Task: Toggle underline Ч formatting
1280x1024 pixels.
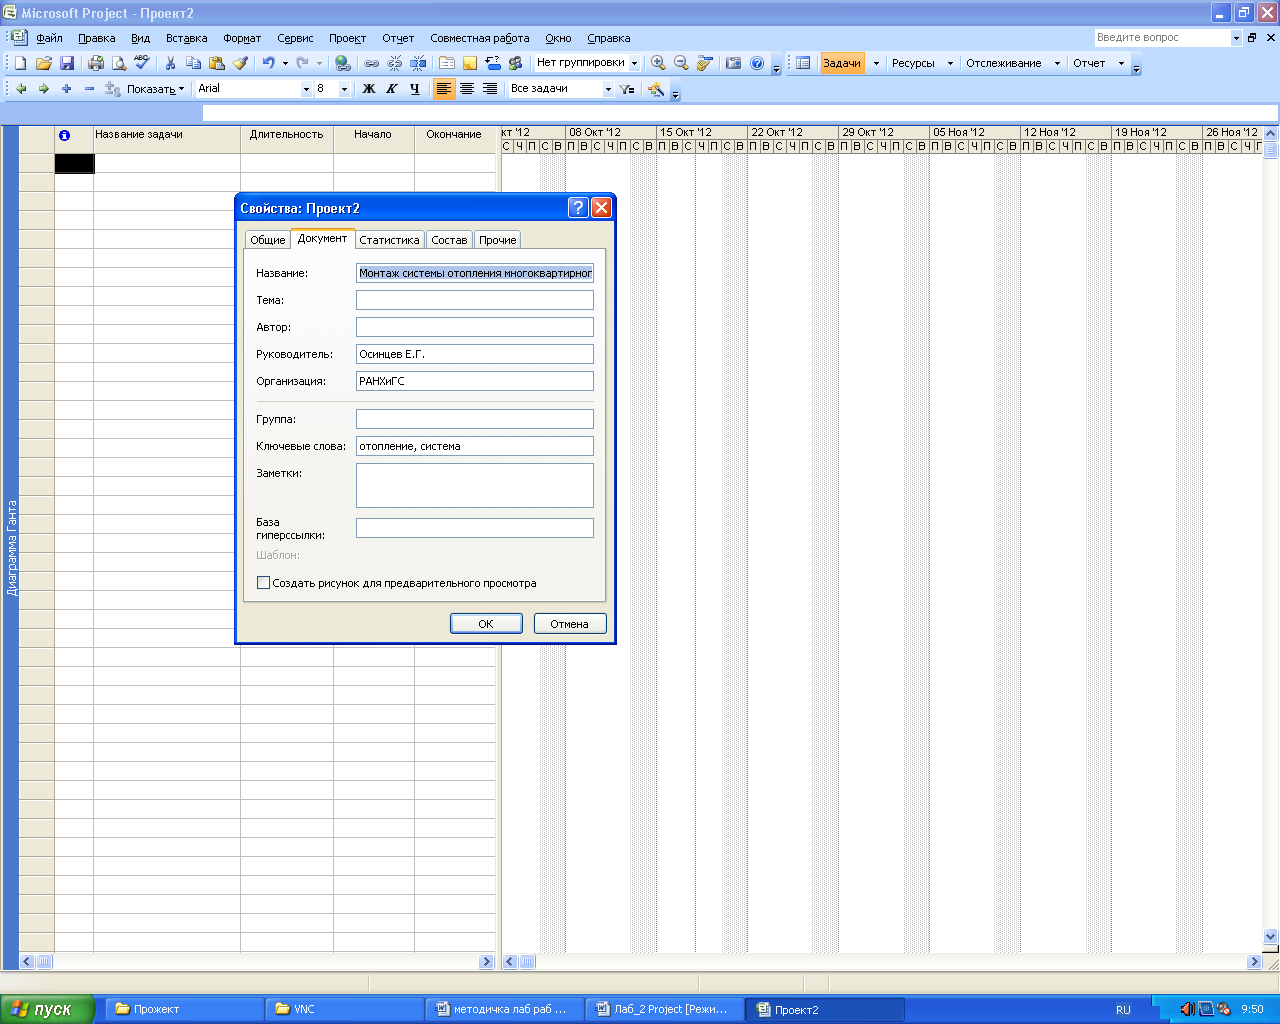Action: [415, 89]
